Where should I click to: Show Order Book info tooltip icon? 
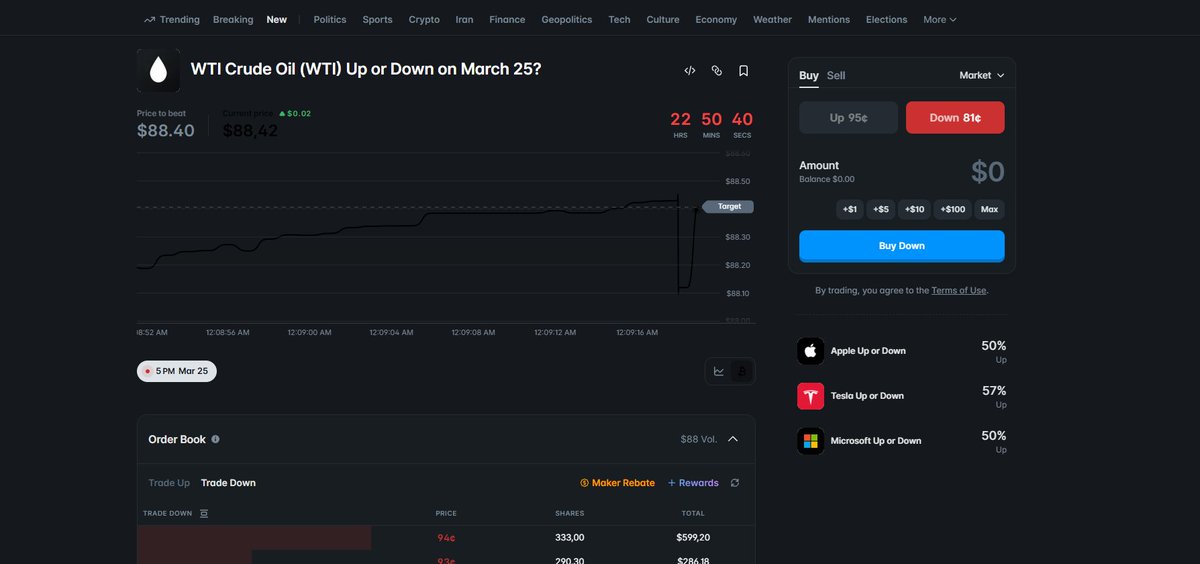[216, 439]
